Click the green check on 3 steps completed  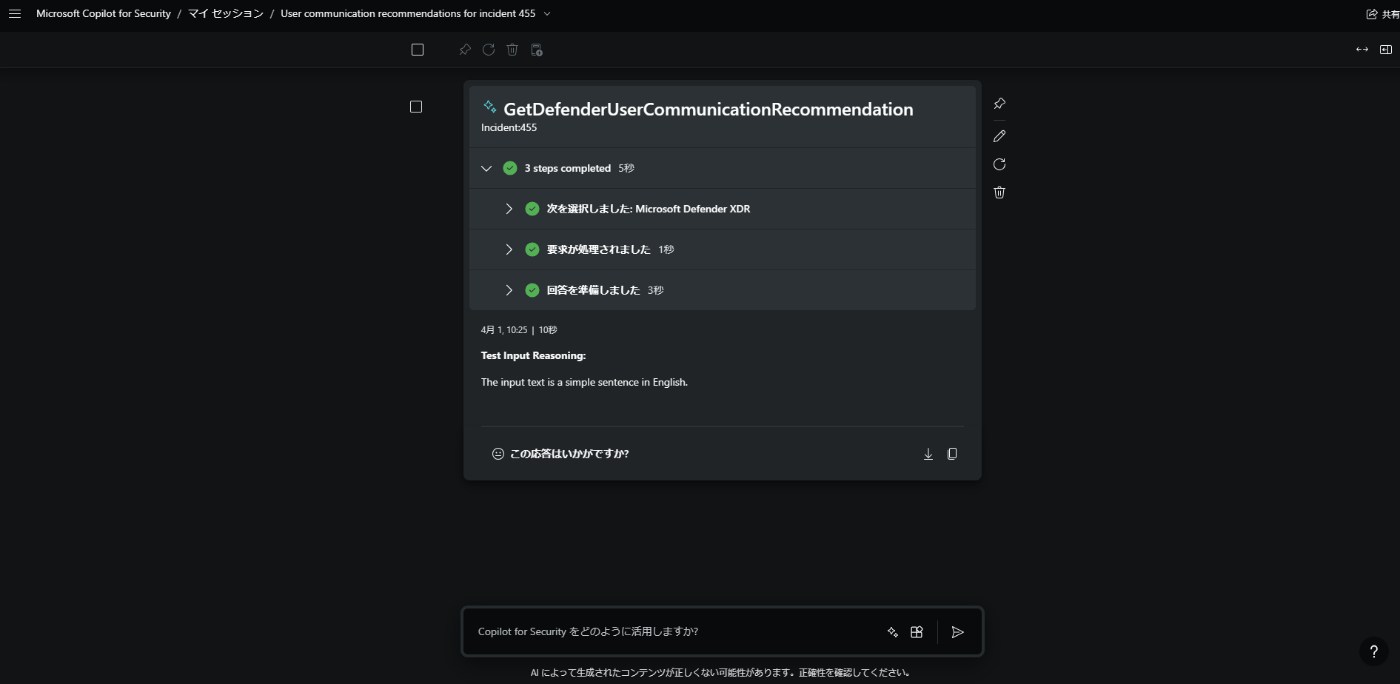[x=510, y=168]
